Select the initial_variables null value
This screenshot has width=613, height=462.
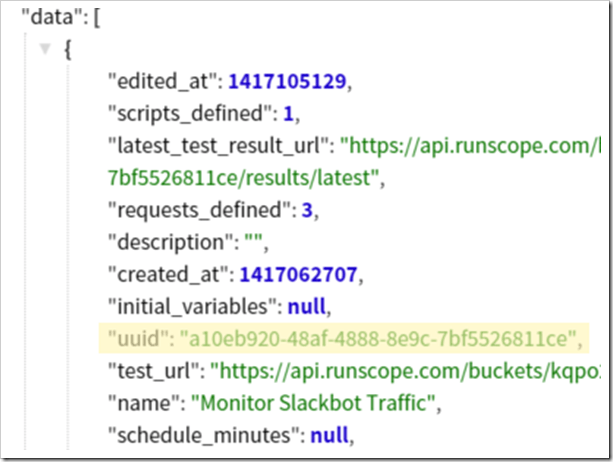coord(307,306)
